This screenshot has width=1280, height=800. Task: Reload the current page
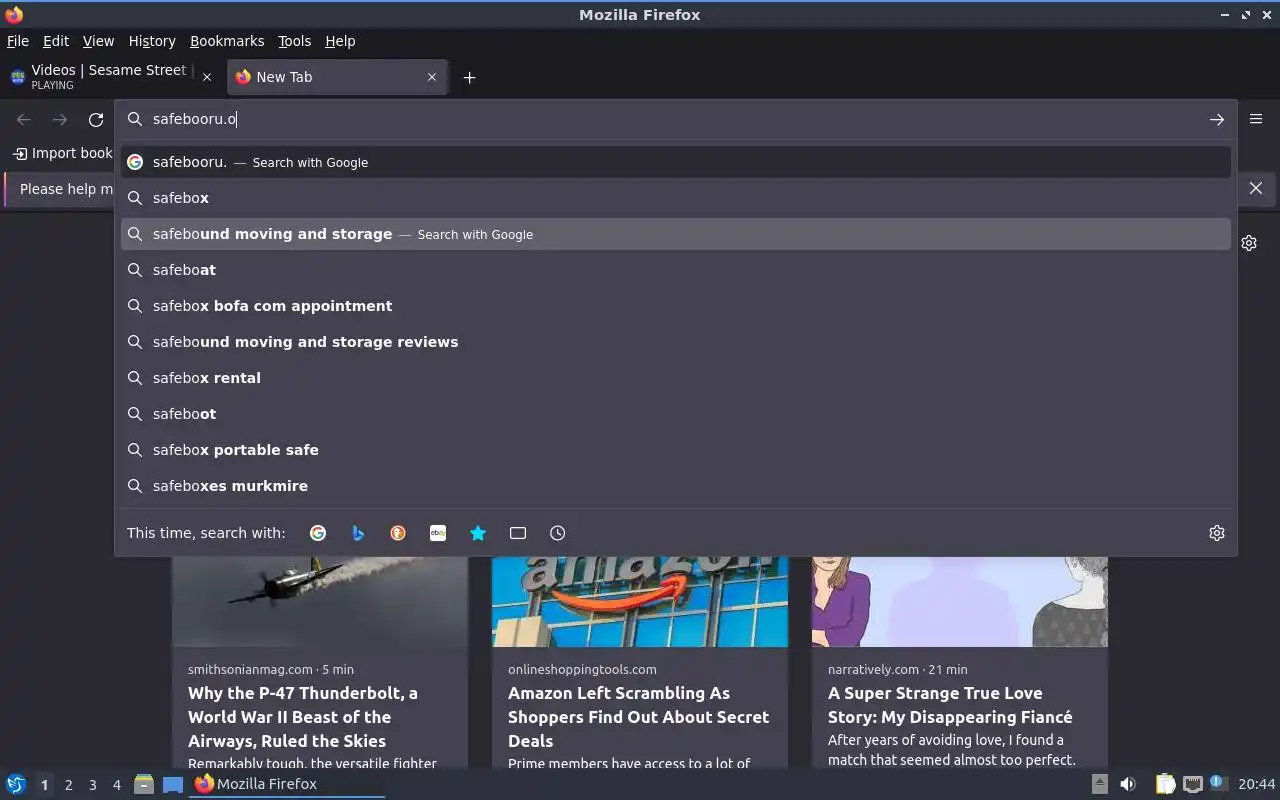click(96, 119)
